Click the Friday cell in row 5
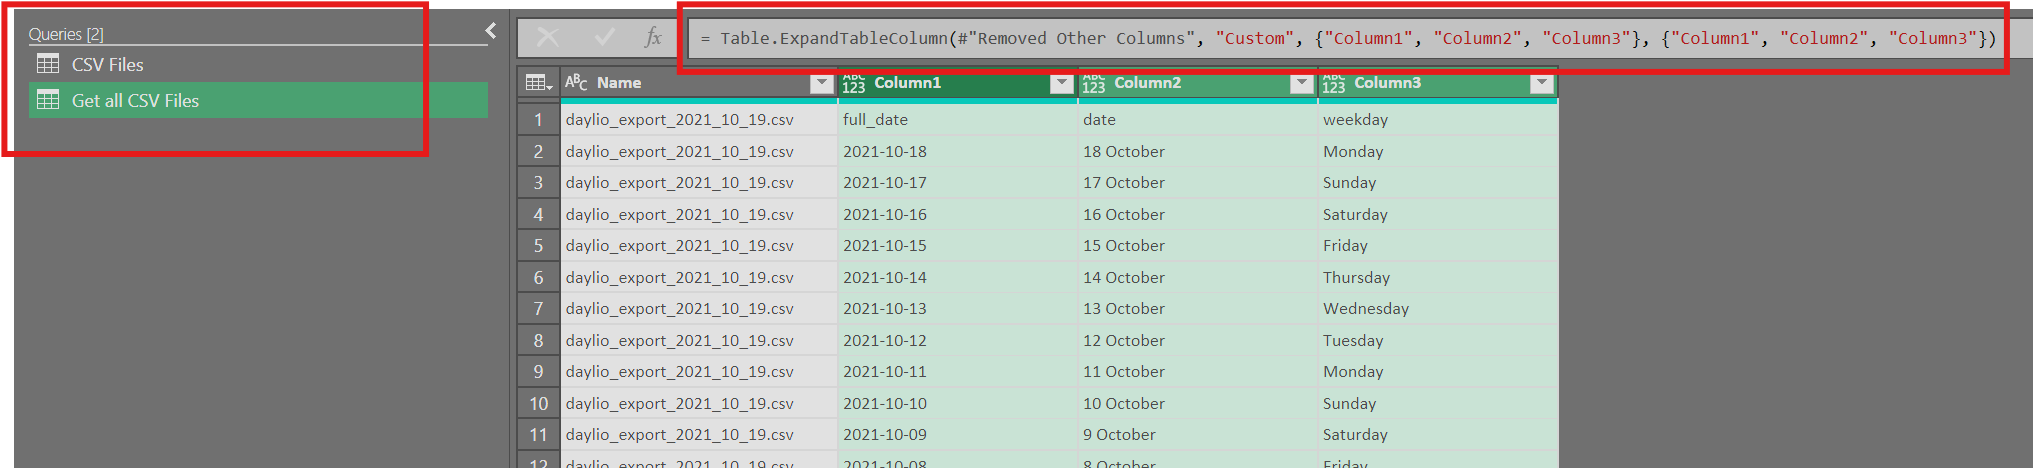 click(1438, 246)
